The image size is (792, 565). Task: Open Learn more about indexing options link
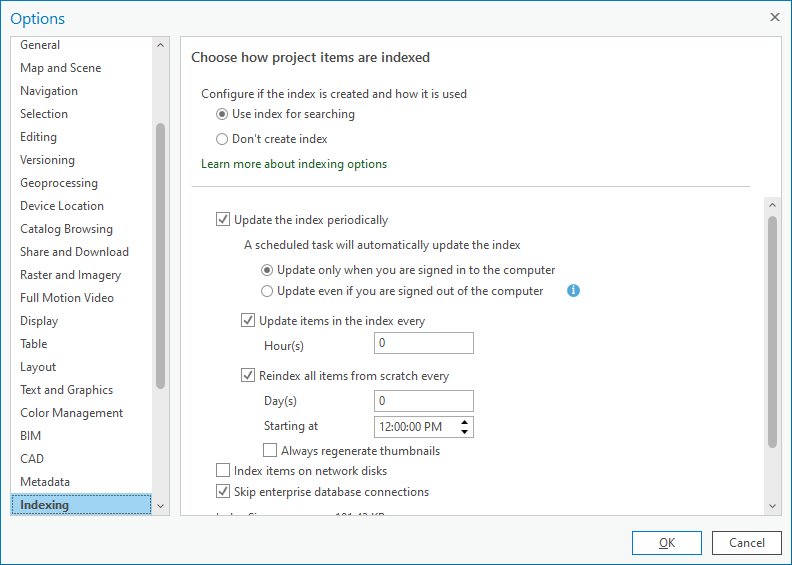click(x=294, y=164)
